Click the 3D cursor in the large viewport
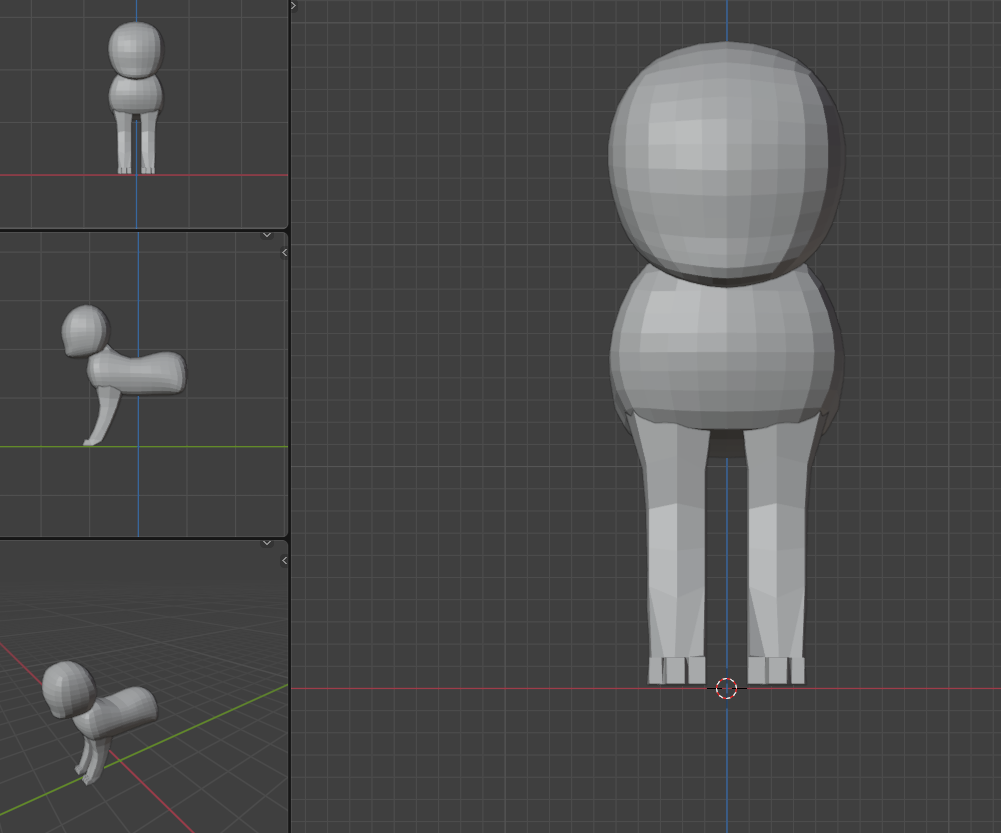Image resolution: width=1001 pixels, height=833 pixels. (727, 688)
